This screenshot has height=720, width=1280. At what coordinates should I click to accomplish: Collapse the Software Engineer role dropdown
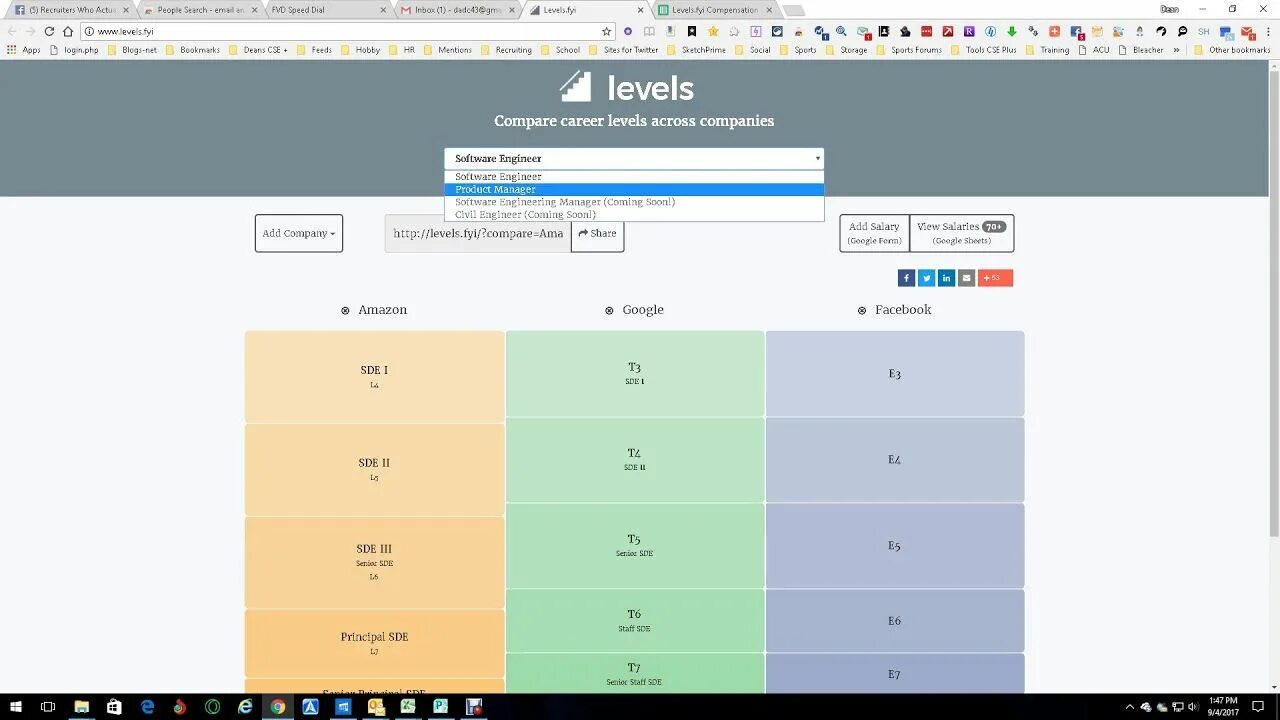pos(634,158)
